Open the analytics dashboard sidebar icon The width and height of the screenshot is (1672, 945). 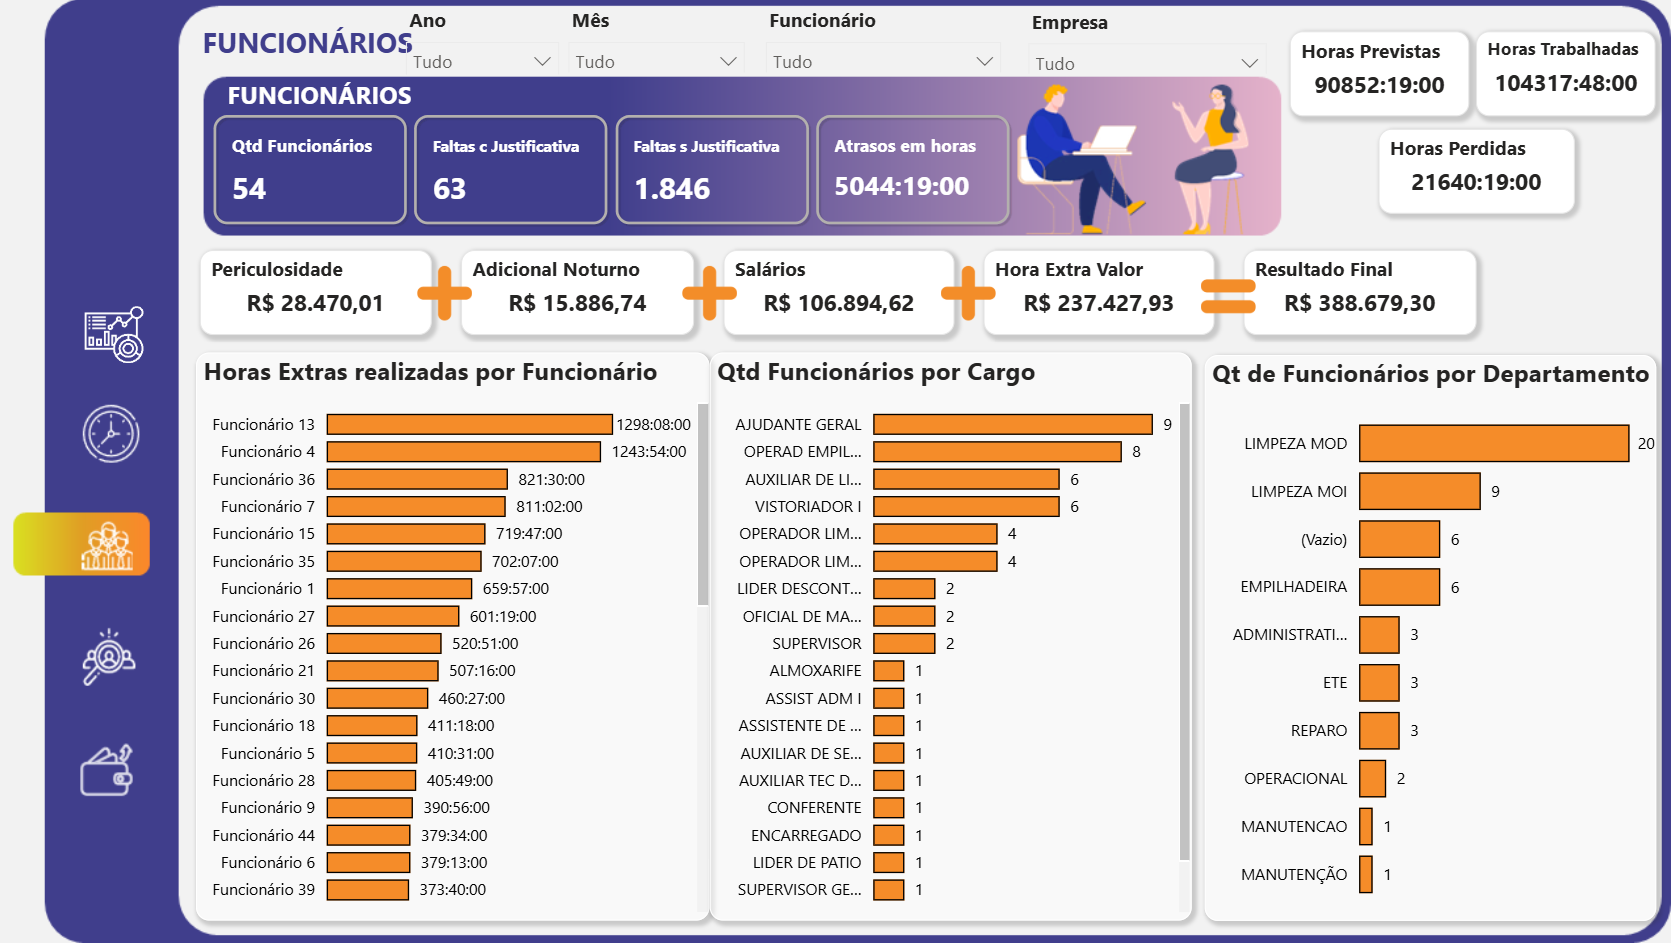click(113, 334)
